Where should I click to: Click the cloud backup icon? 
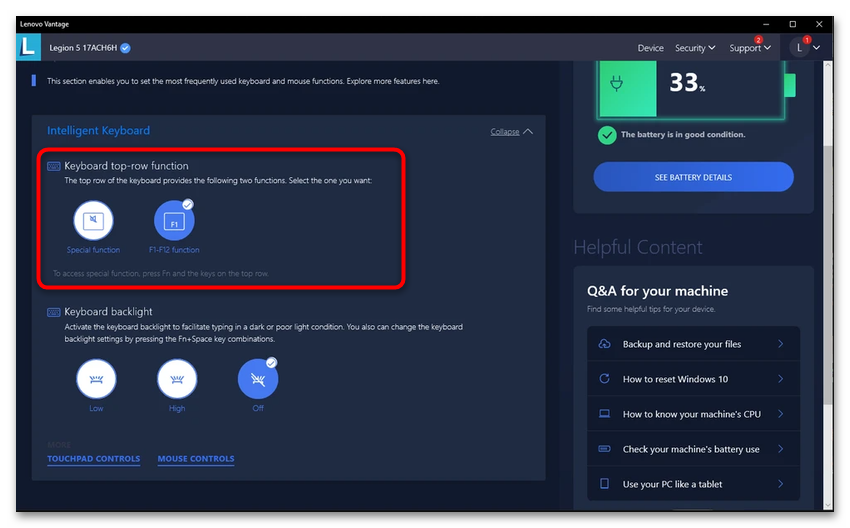coord(604,344)
